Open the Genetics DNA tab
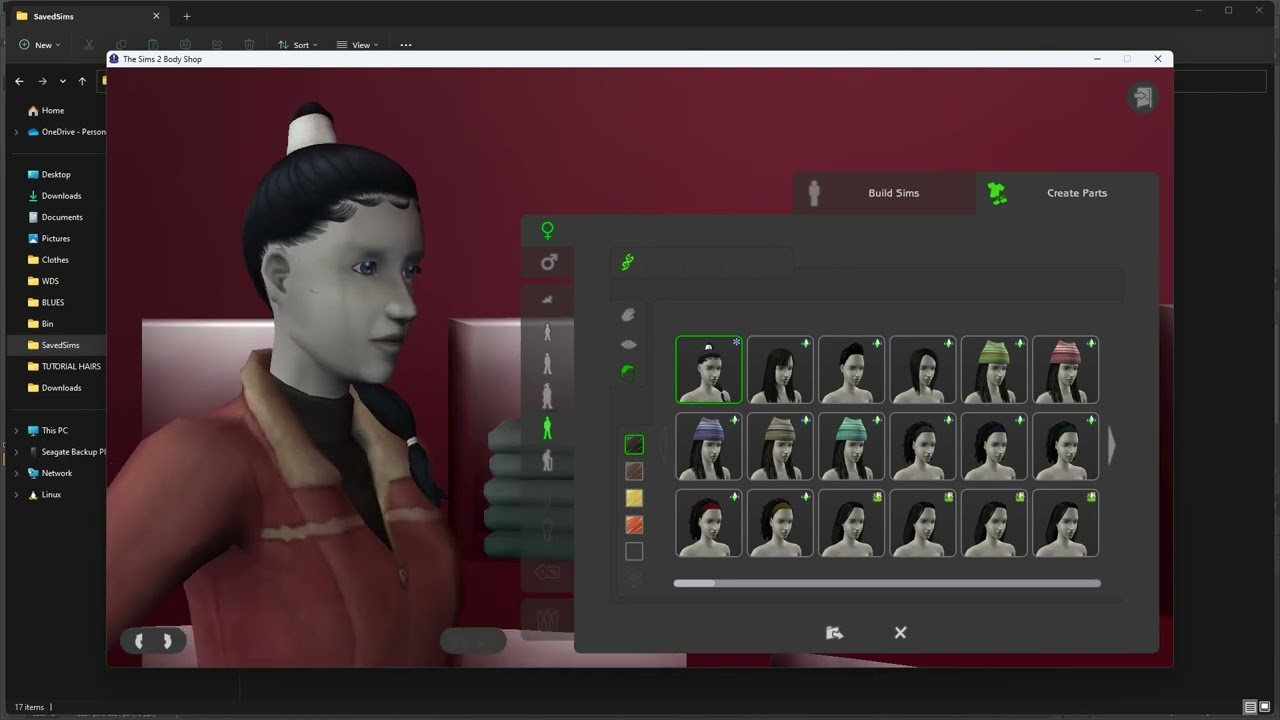This screenshot has width=1280, height=720. click(x=628, y=262)
